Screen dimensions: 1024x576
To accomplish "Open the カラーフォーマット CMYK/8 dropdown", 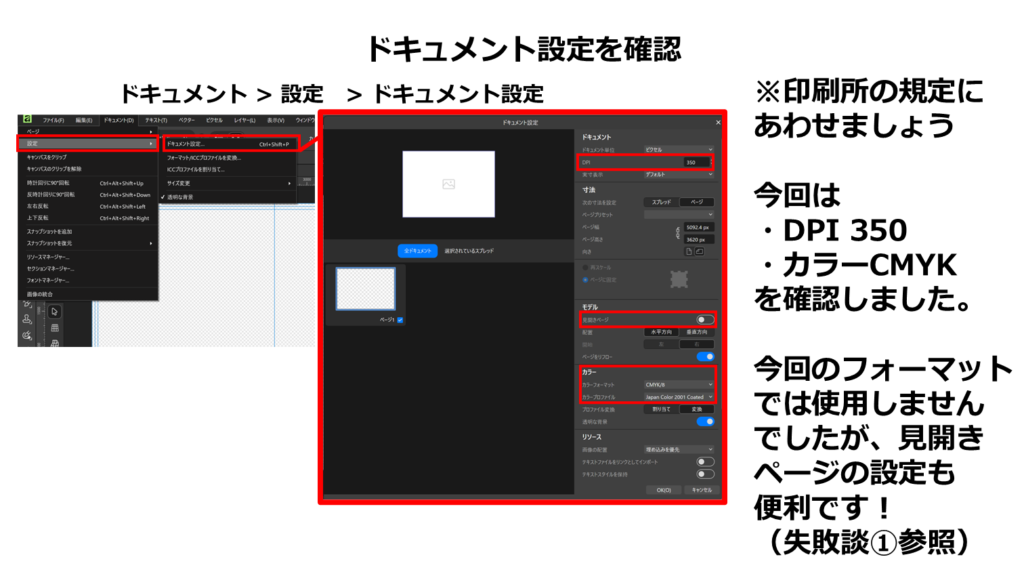I will [678, 384].
